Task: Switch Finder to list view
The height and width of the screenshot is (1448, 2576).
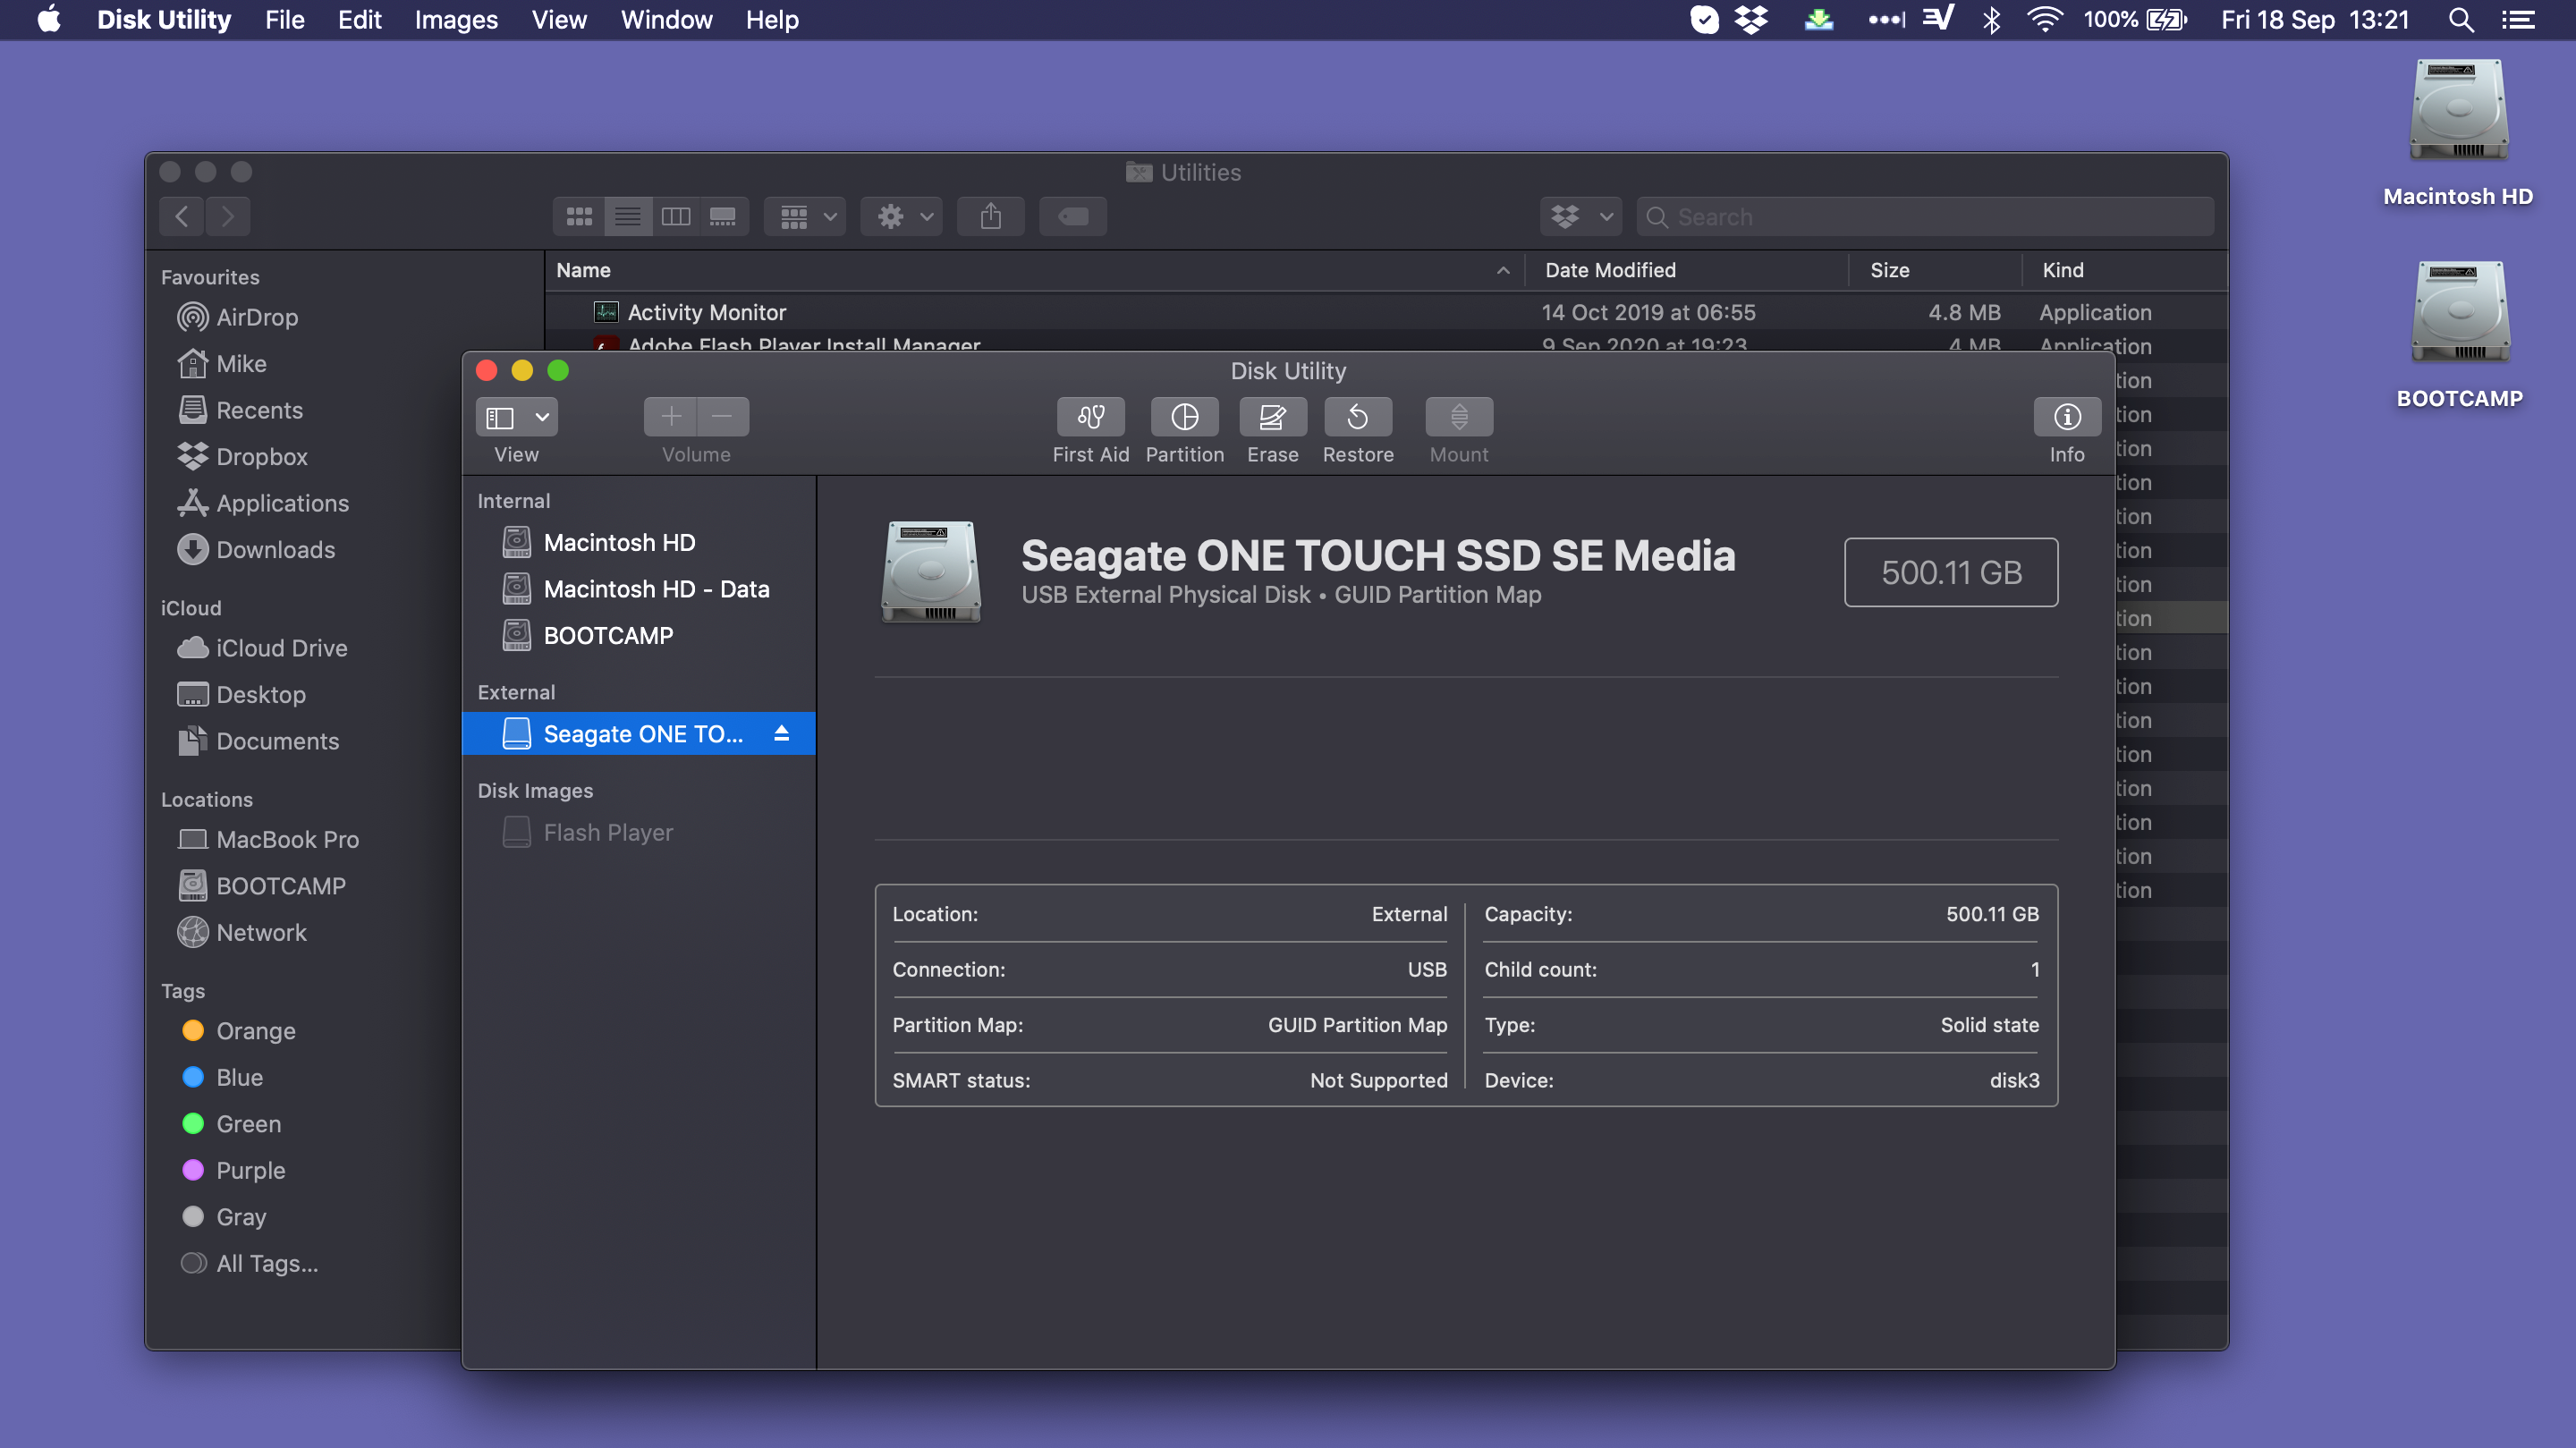Action: [x=628, y=216]
